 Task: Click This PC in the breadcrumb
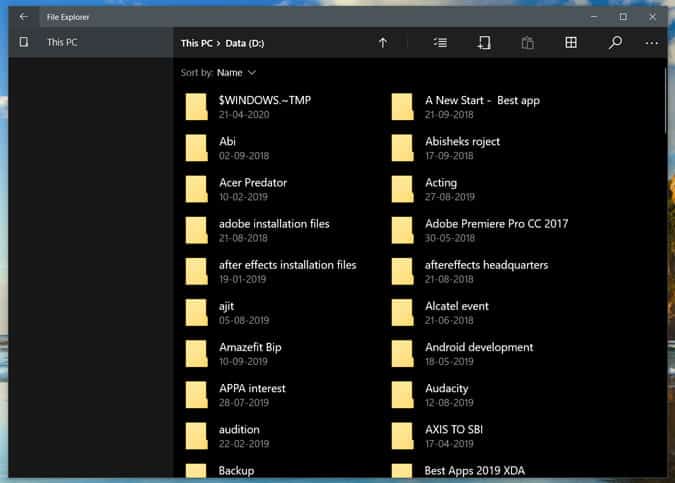click(197, 43)
